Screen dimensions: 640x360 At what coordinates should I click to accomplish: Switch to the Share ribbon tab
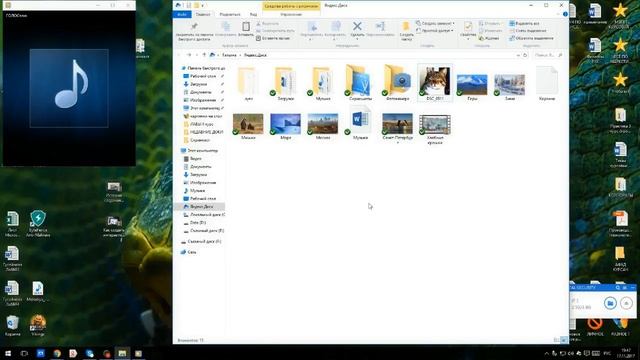point(230,14)
